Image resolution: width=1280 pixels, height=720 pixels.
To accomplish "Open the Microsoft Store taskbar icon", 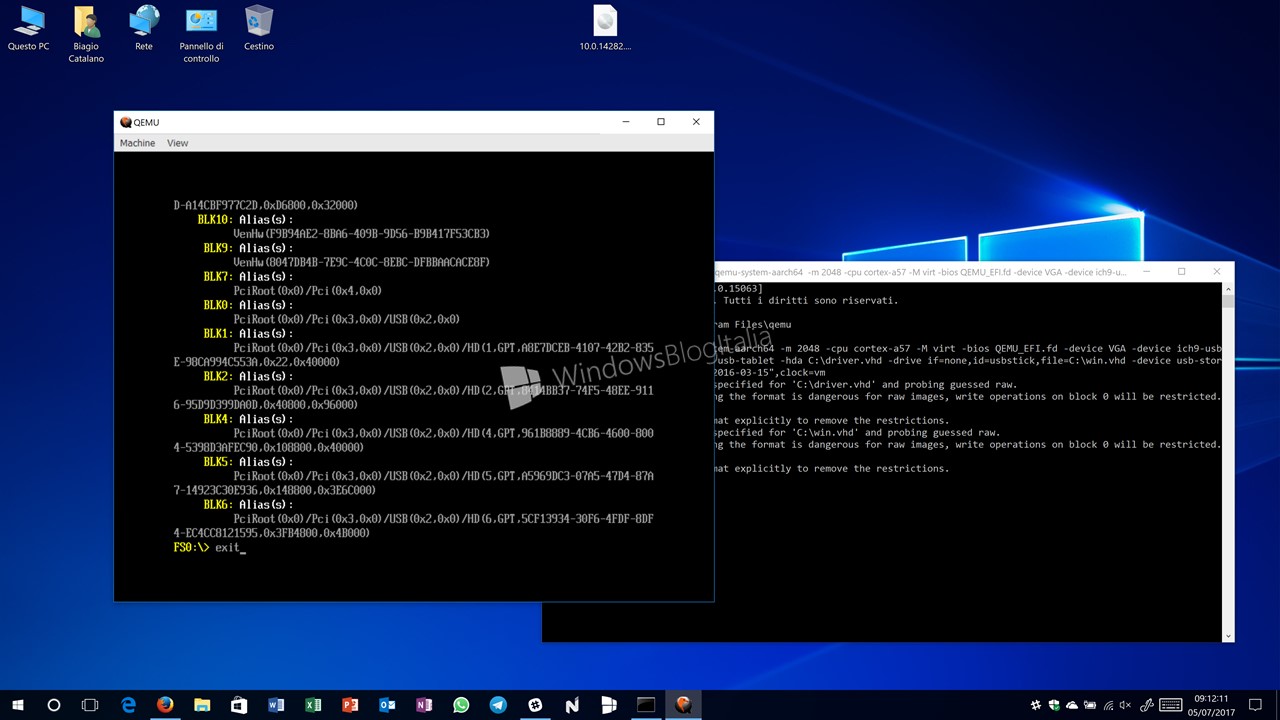I will tap(239, 705).
